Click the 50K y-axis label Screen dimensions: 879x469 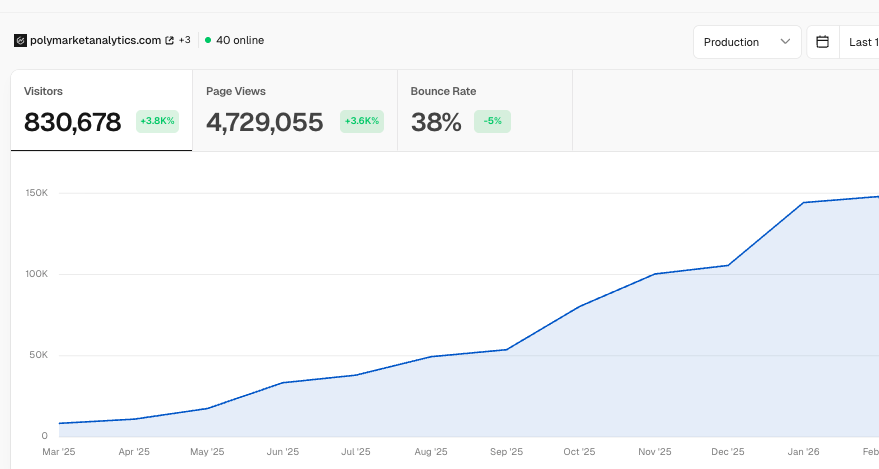(39, 355)
